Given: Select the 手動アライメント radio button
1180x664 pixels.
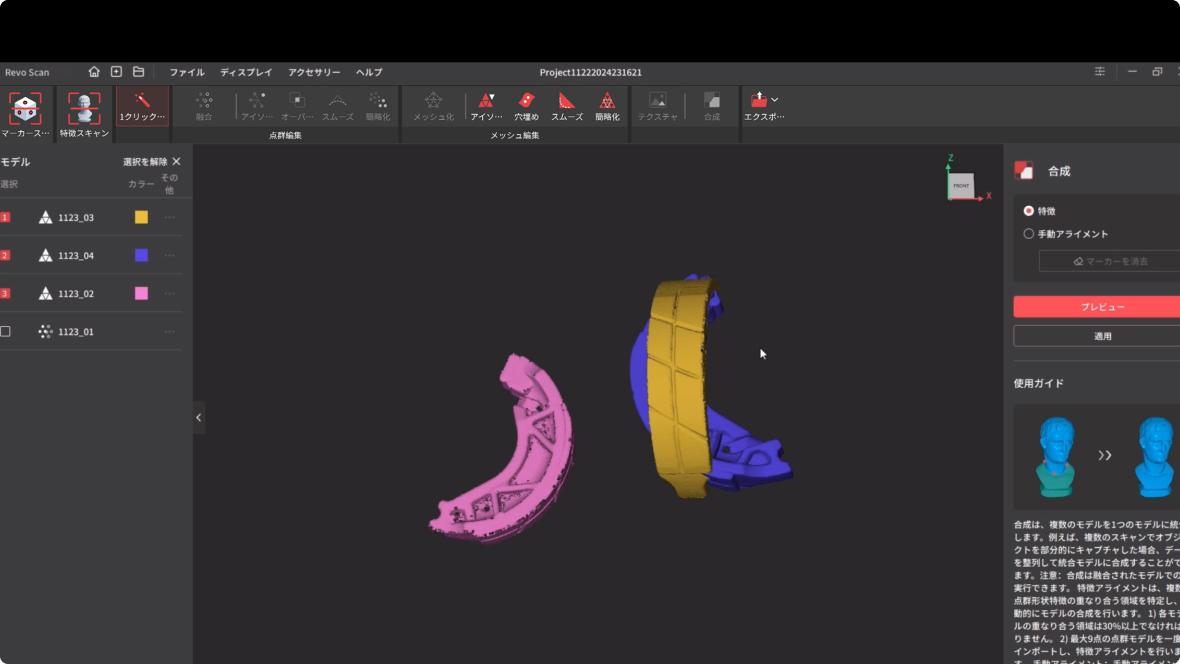Looking at the screenshot, I should 1028,234.
